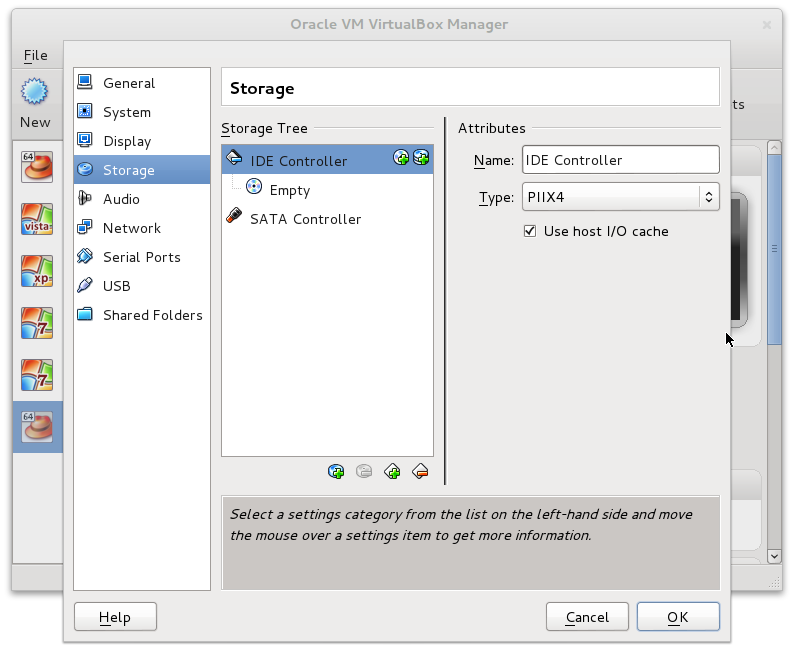The width and height of the screenshot is (795, 645).
Task: Click the controller Name text field
Action: (x=620, y=160)
